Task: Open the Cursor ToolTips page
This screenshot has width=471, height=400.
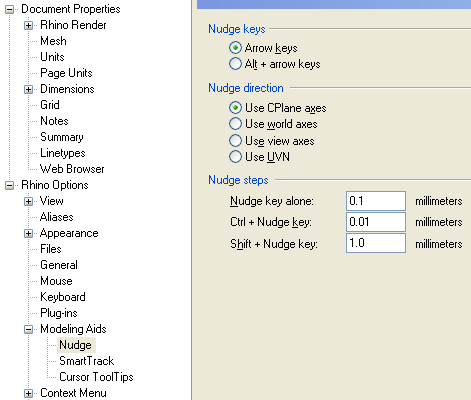Action: (96, 377)
